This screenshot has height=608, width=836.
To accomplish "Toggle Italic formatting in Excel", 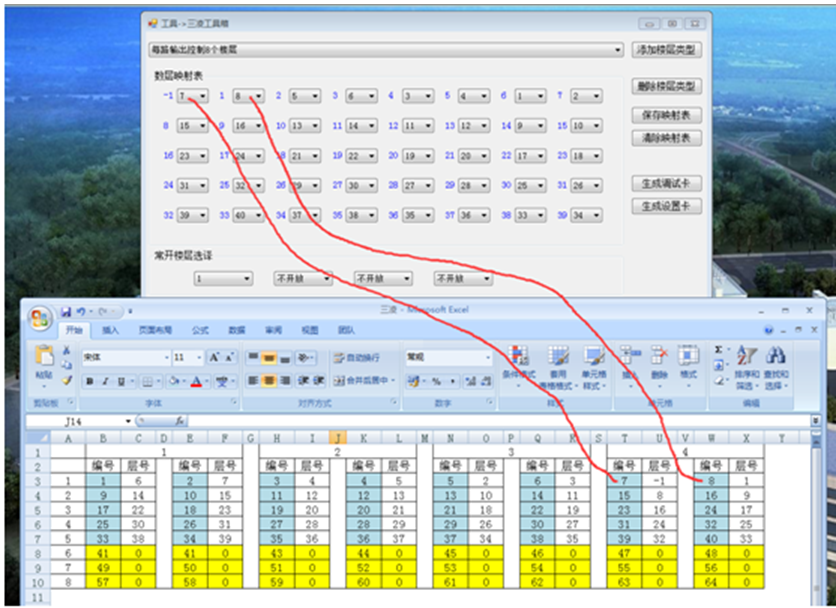I will tap(106, 381).
